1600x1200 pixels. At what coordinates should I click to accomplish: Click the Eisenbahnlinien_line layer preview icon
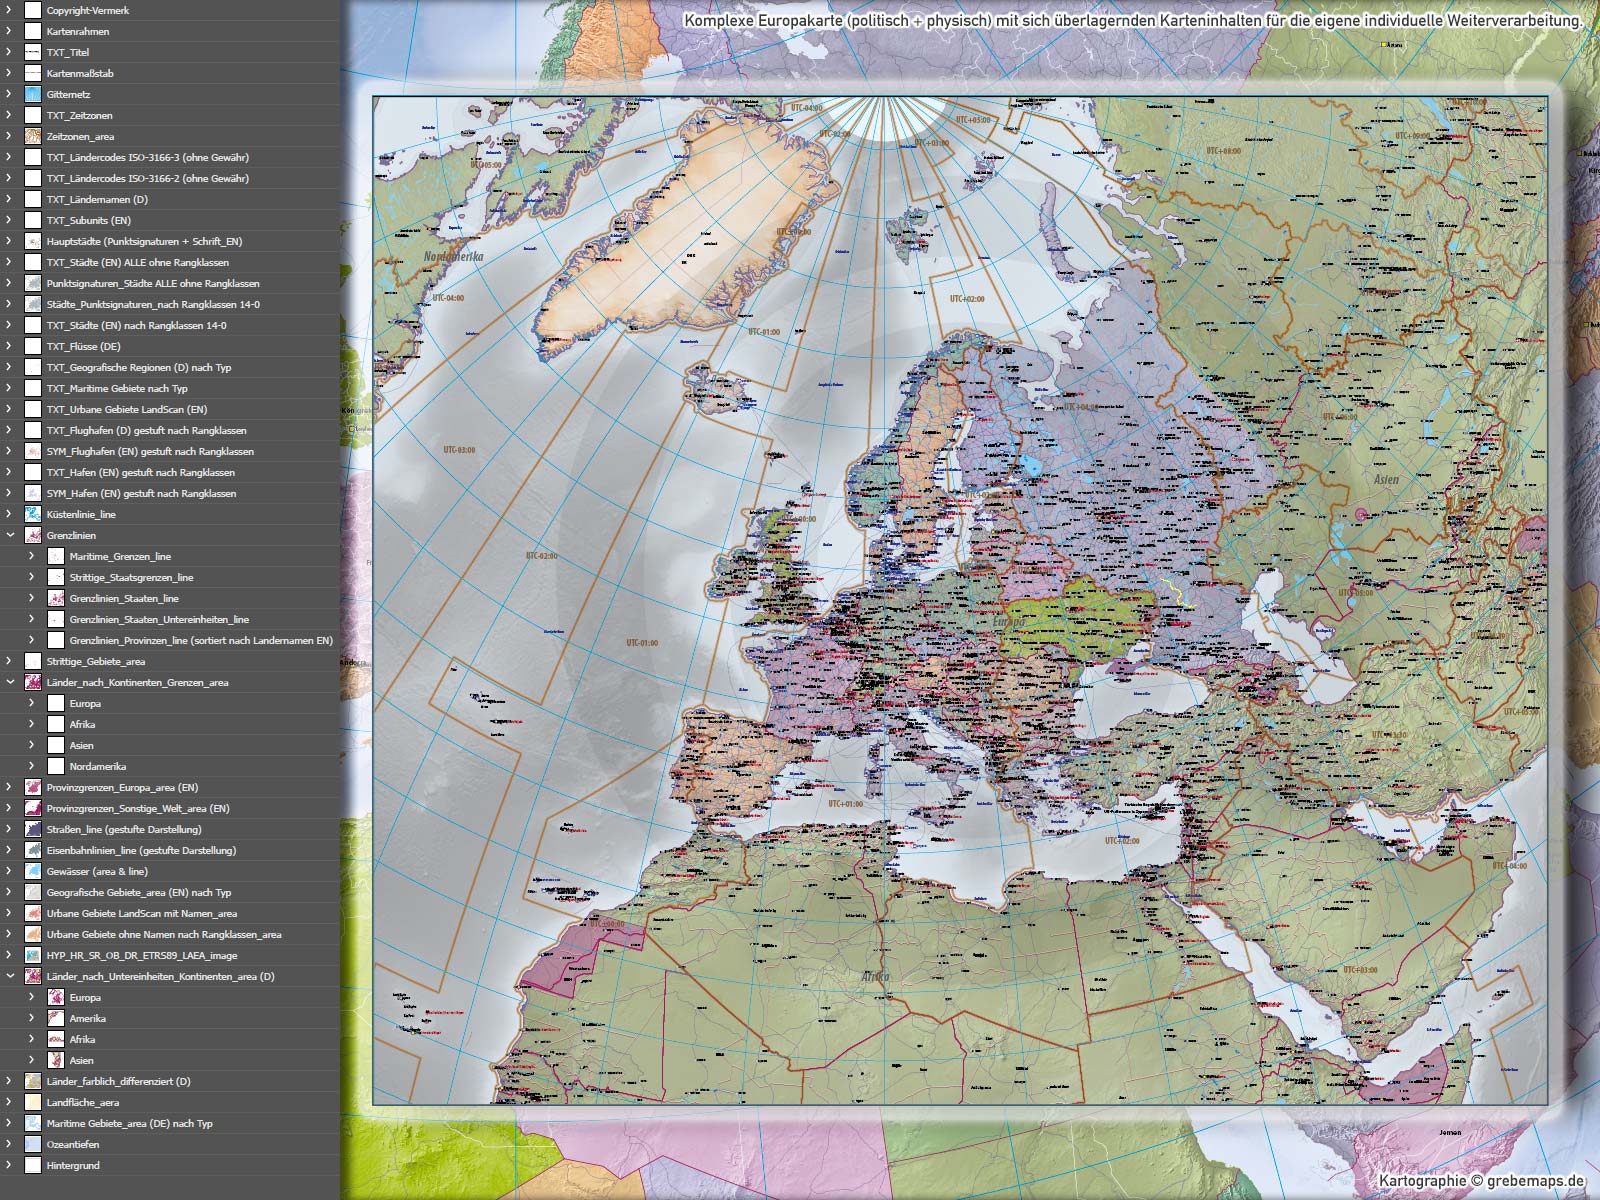click(x=34, y=850)
